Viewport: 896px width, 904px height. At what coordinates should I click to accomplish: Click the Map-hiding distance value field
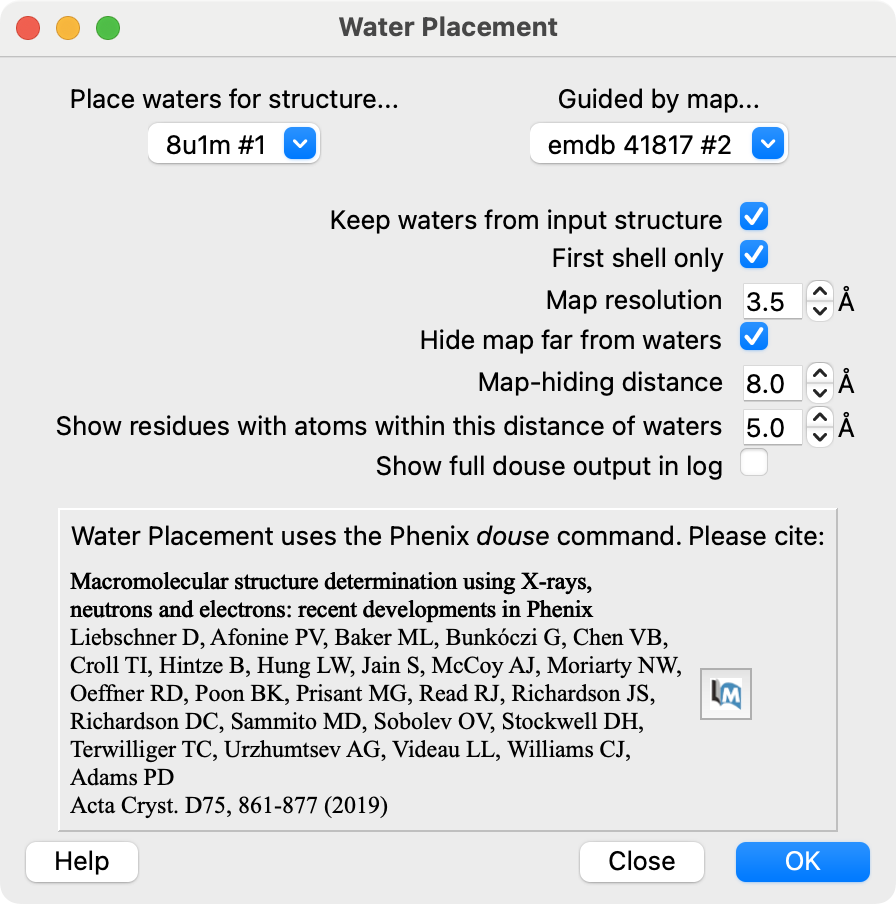tap(772, 383)
